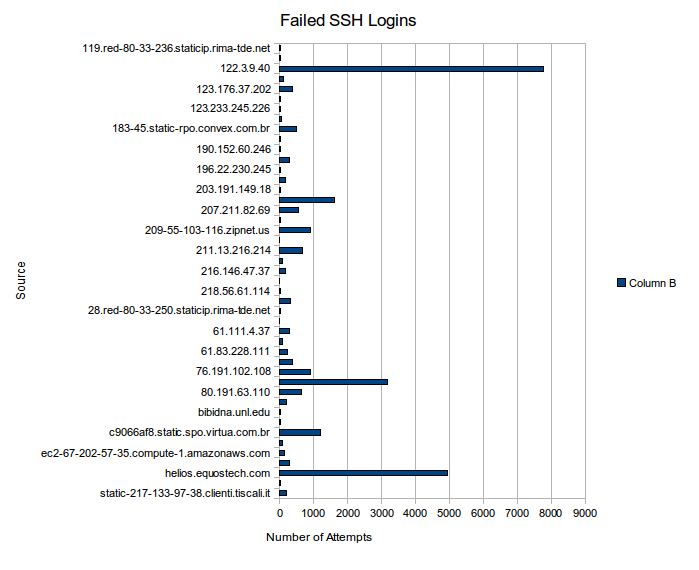This screenshot has height=570, width=699.
Task: Select the static-217-133-97-38.clienti.tiscali.it bar
Action: click(x=283, y=493)
